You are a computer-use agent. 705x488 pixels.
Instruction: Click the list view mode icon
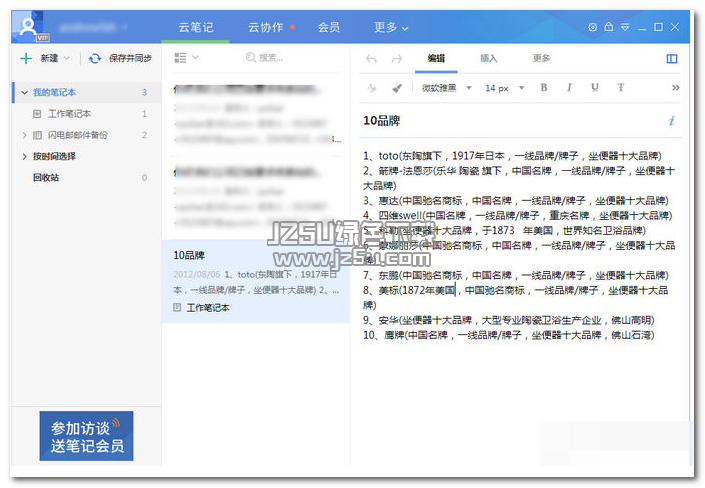180,58
